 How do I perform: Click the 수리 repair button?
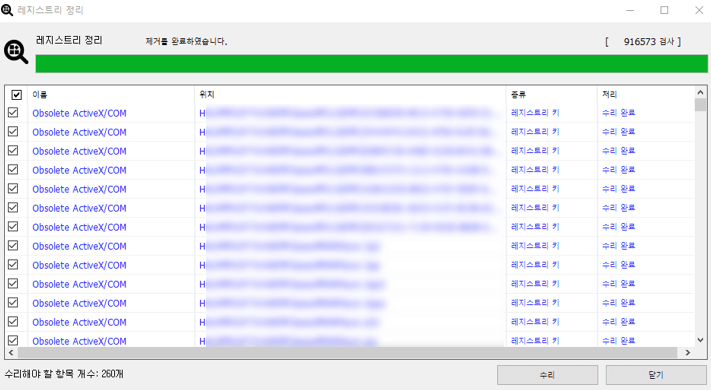547,375
